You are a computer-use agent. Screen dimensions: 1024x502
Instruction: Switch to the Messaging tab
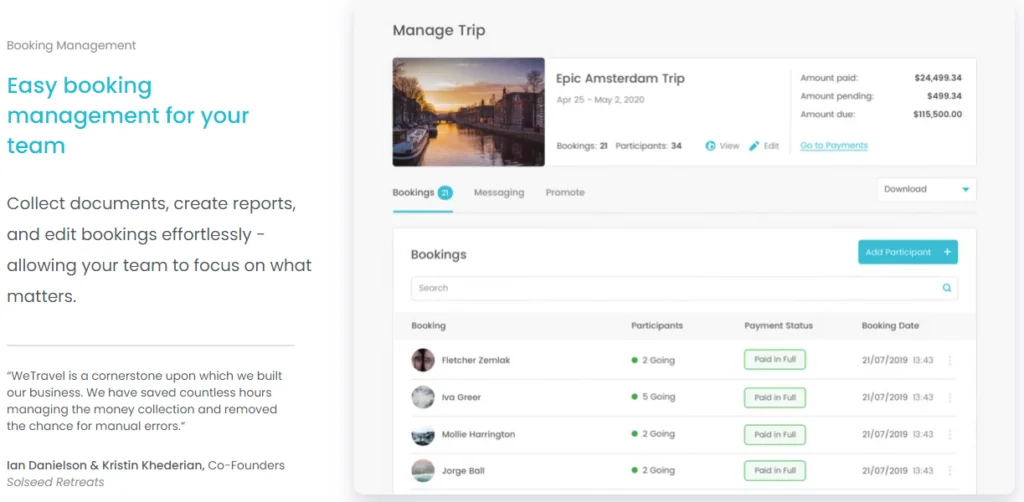pyautogui.click(x=499, y=193)
